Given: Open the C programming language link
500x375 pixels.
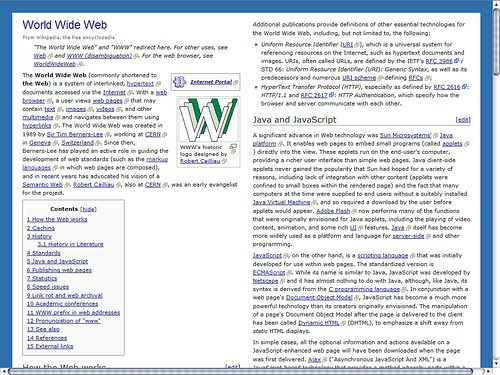Looking at the screenshot, I should 364,289.
